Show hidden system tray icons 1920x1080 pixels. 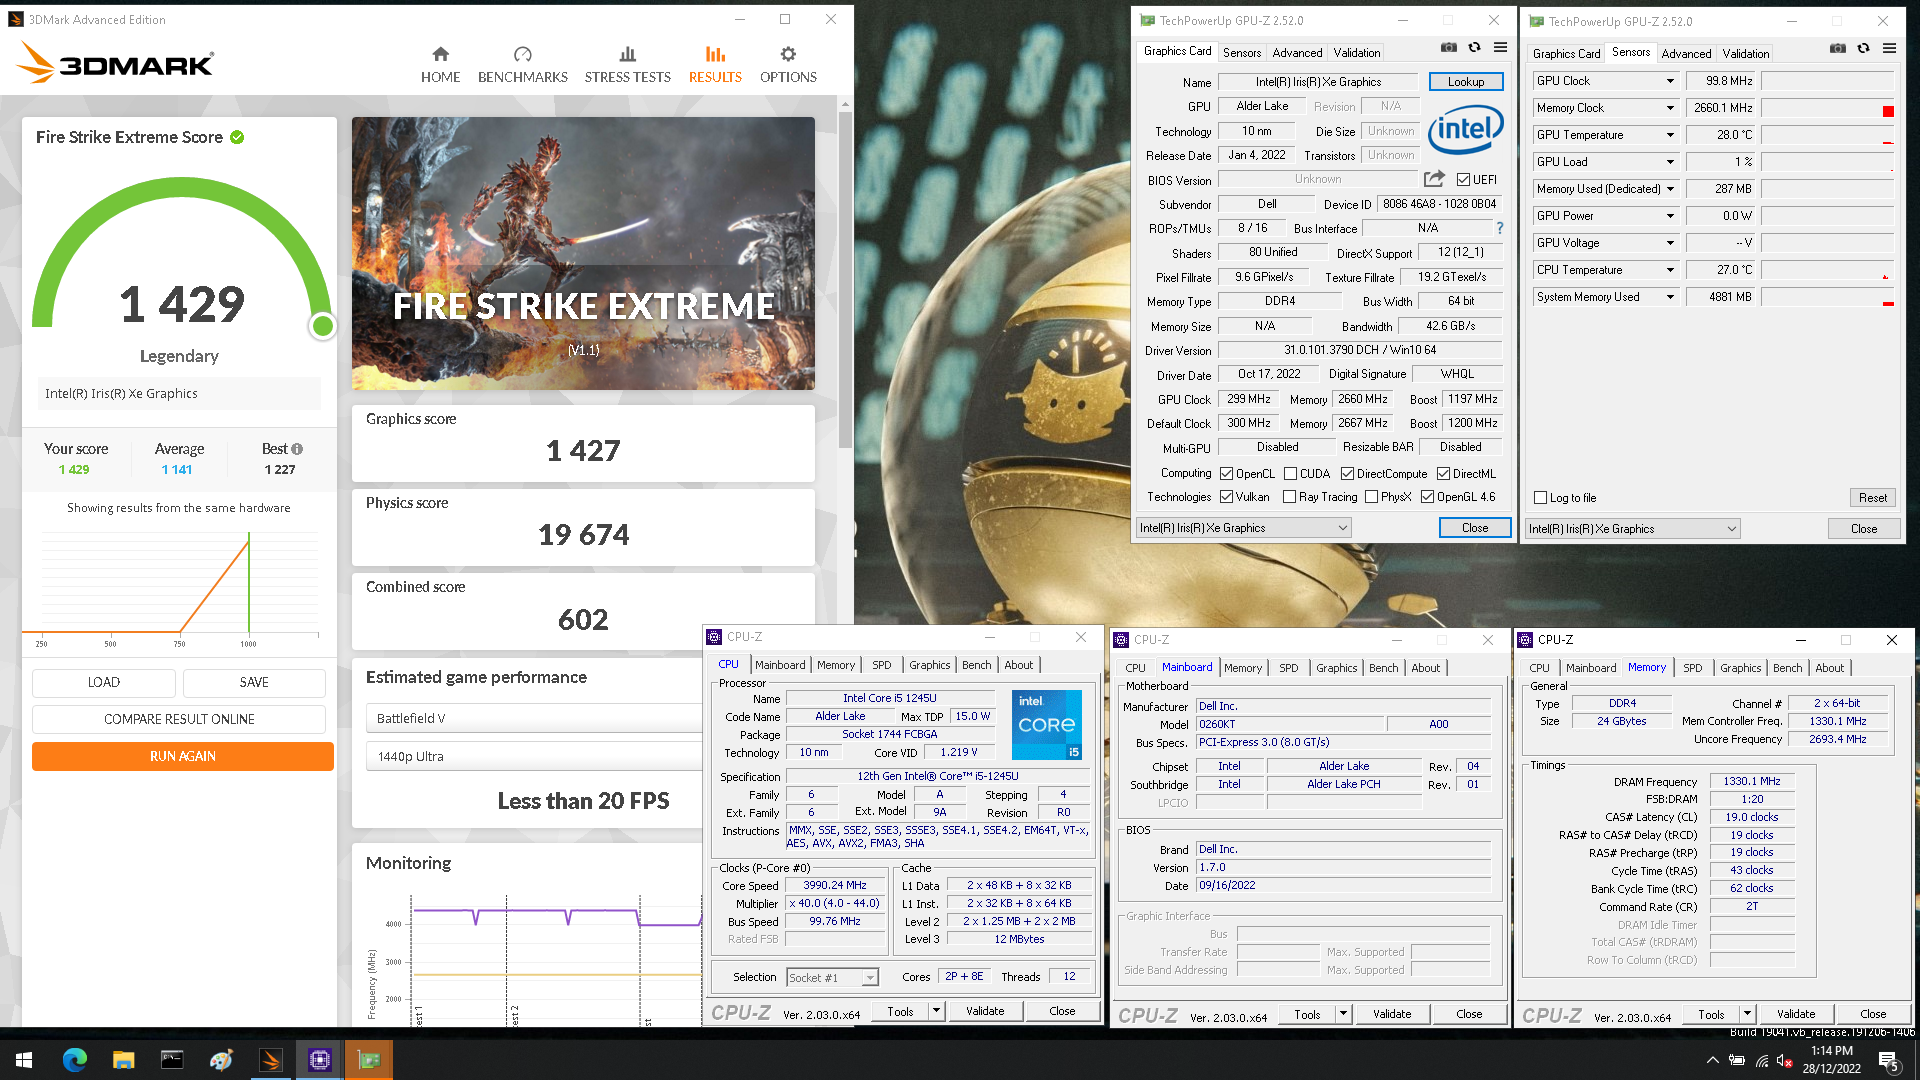point(1712,1060)
